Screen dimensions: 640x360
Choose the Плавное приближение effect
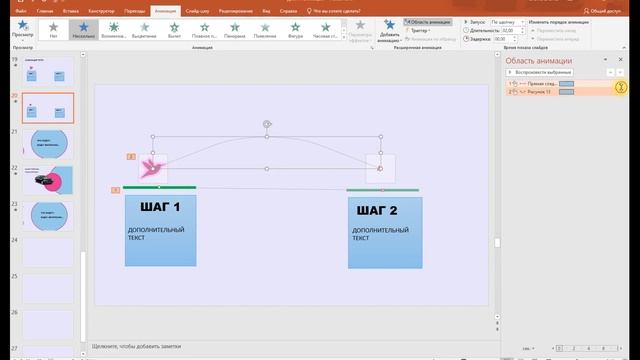click(x=204, y=30)
